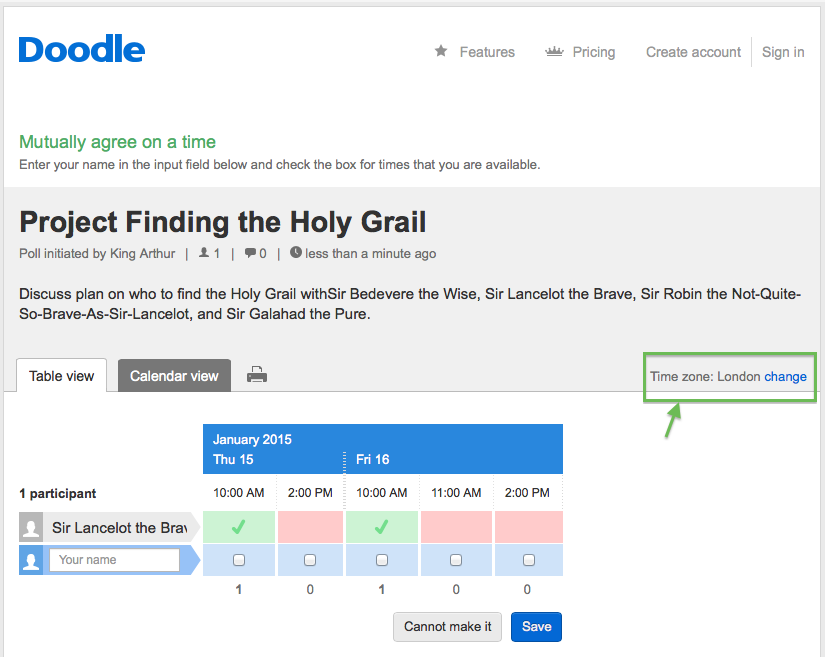Viewport: 825px width, 657px height.
Task: Click the Create account link
Action: 693,52
